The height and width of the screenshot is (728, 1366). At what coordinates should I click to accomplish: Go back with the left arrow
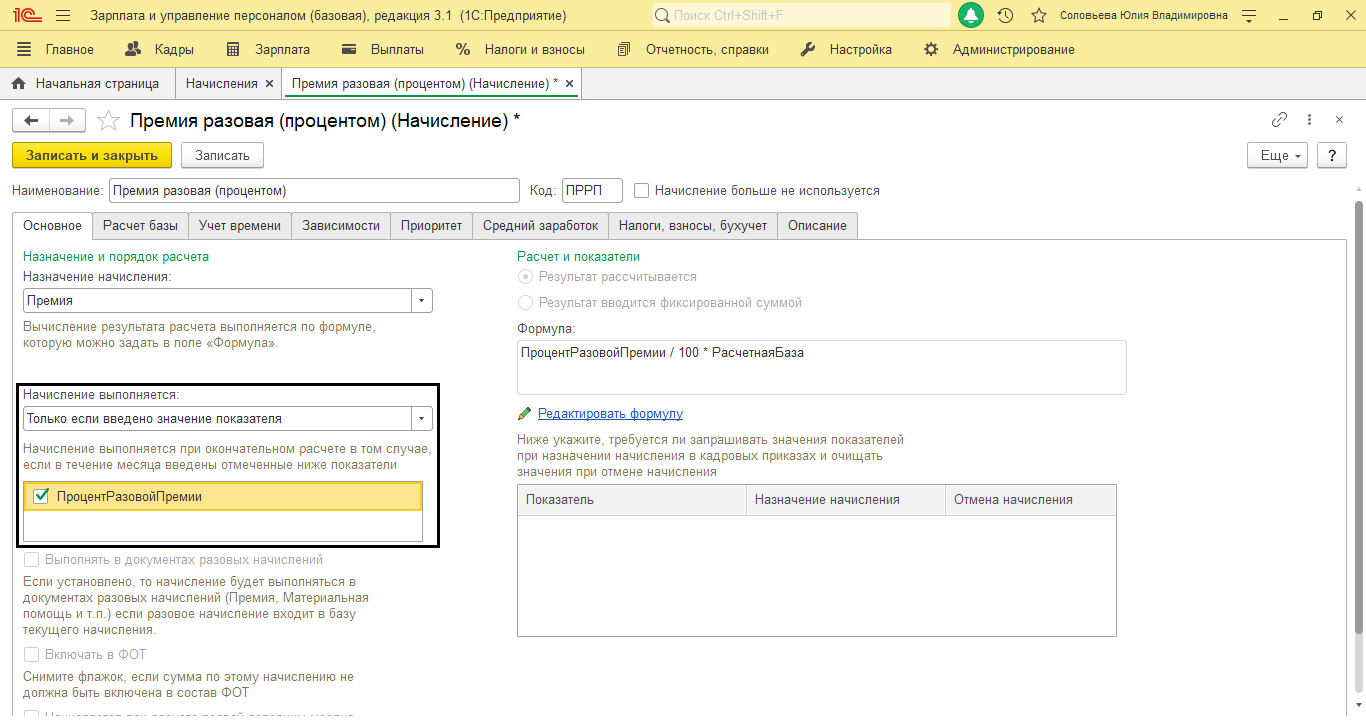(x=31, y=121)
